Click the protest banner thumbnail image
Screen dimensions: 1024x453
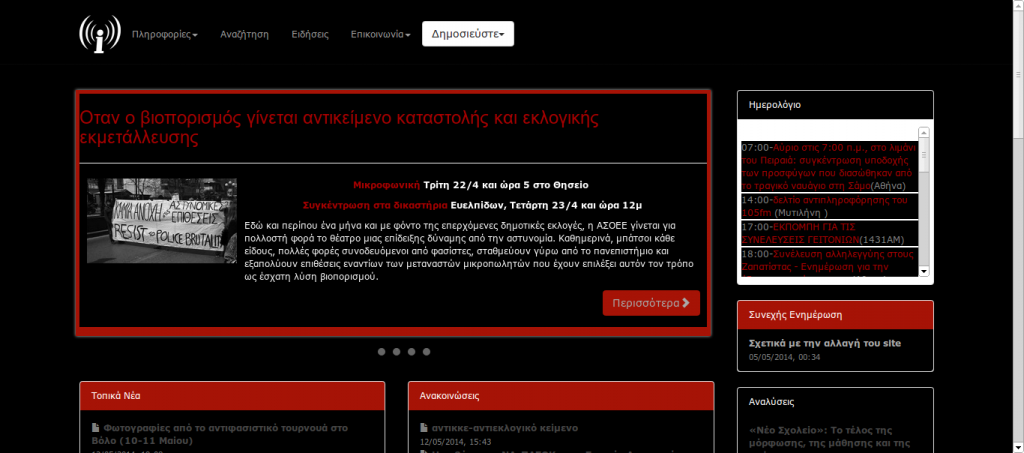pyautogui.click(x=162, y=221)
